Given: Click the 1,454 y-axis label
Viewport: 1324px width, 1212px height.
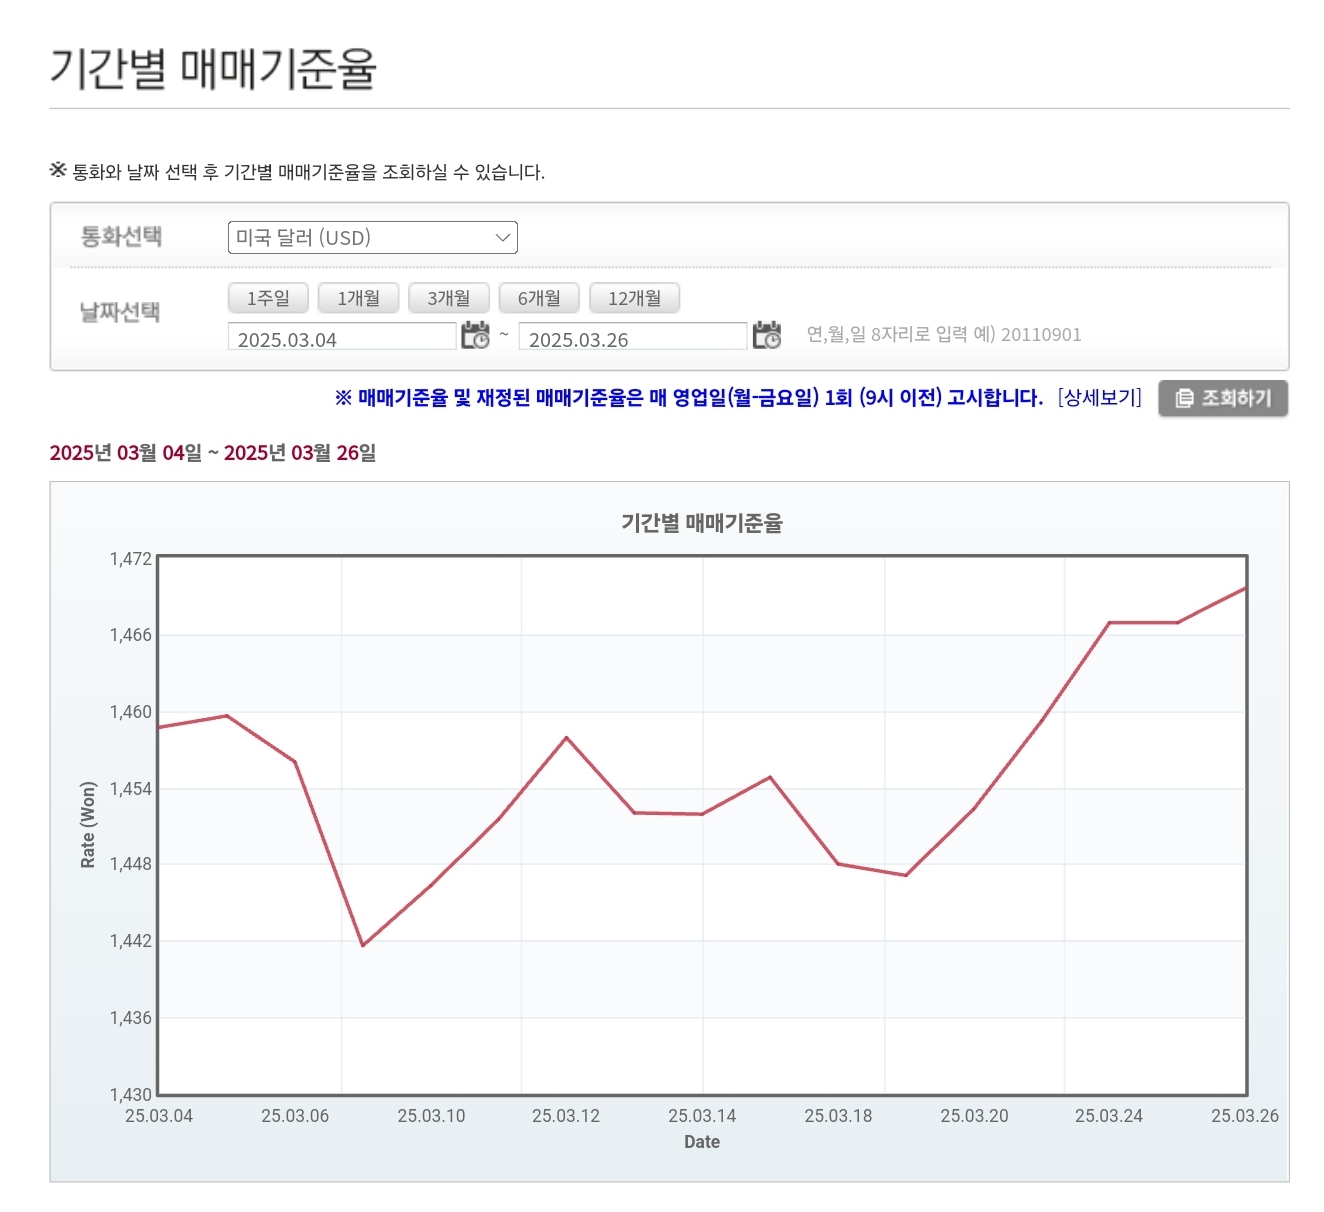Looking at the screenshot, I should [131, 789].
